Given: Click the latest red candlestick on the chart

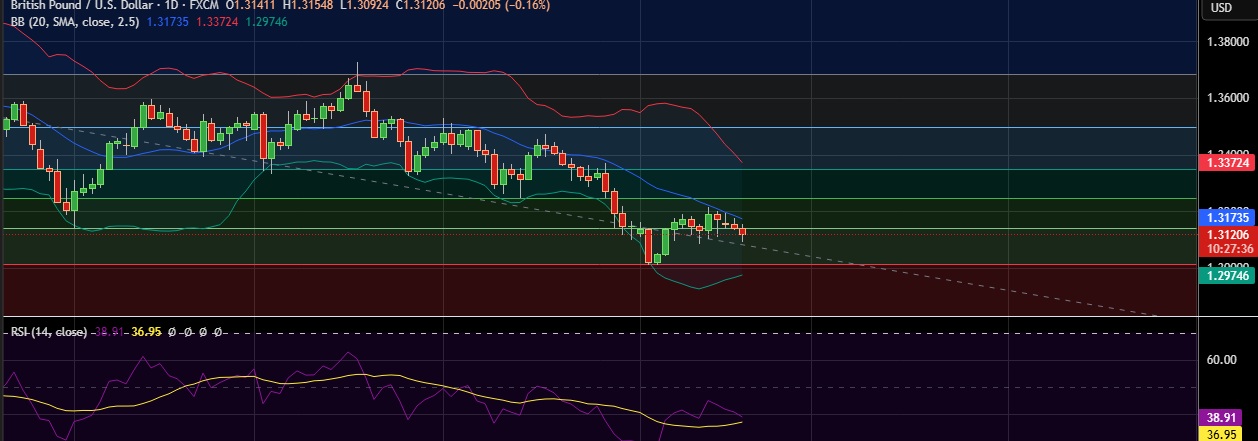Looking at the screenshot, I should [x=742, y=233].
